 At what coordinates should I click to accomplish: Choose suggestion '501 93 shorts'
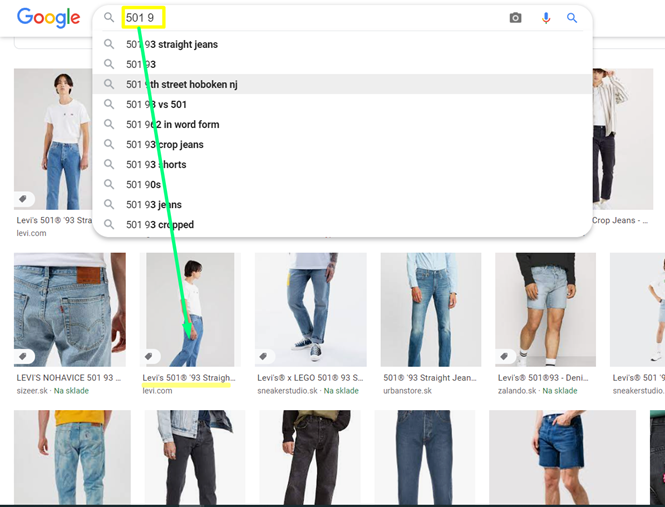point(342,165)
